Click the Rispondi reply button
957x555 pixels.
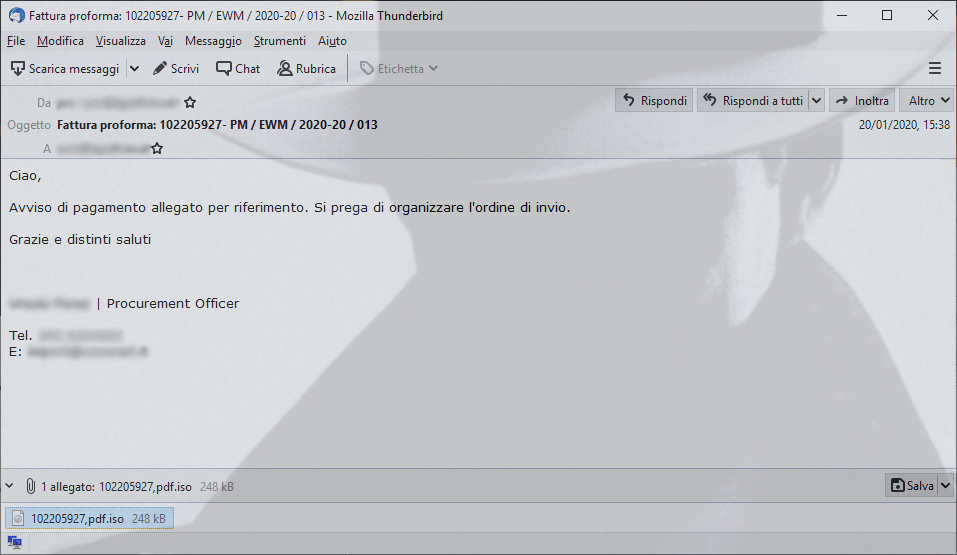654,101
